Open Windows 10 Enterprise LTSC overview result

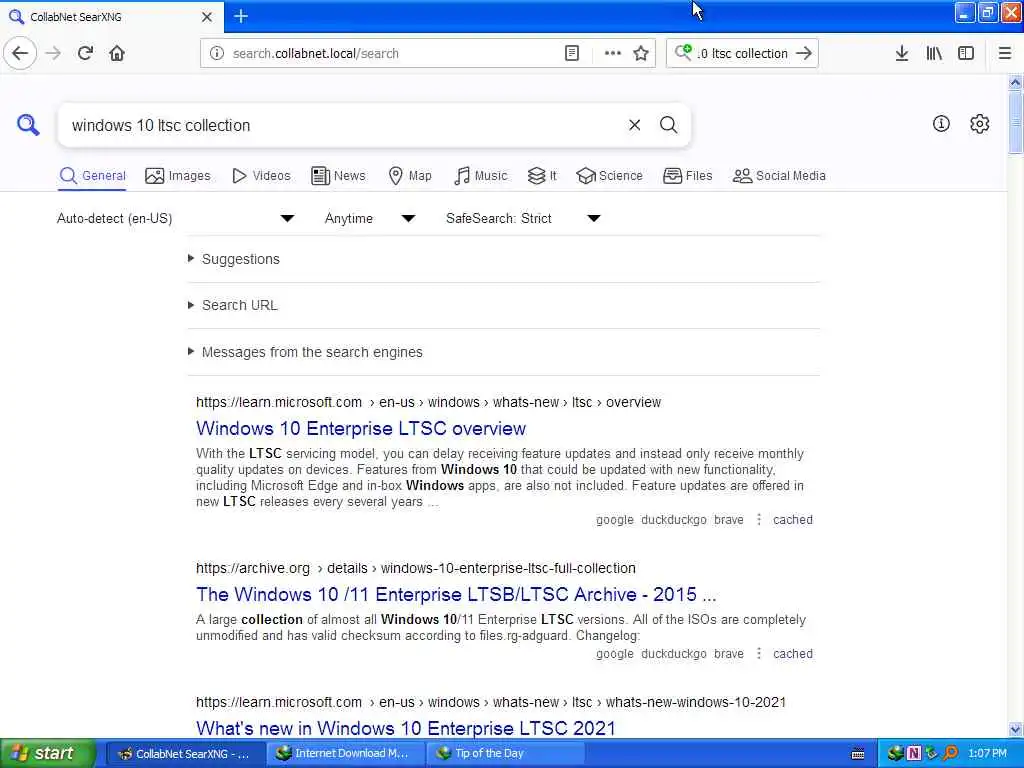[x=361, y=428]
